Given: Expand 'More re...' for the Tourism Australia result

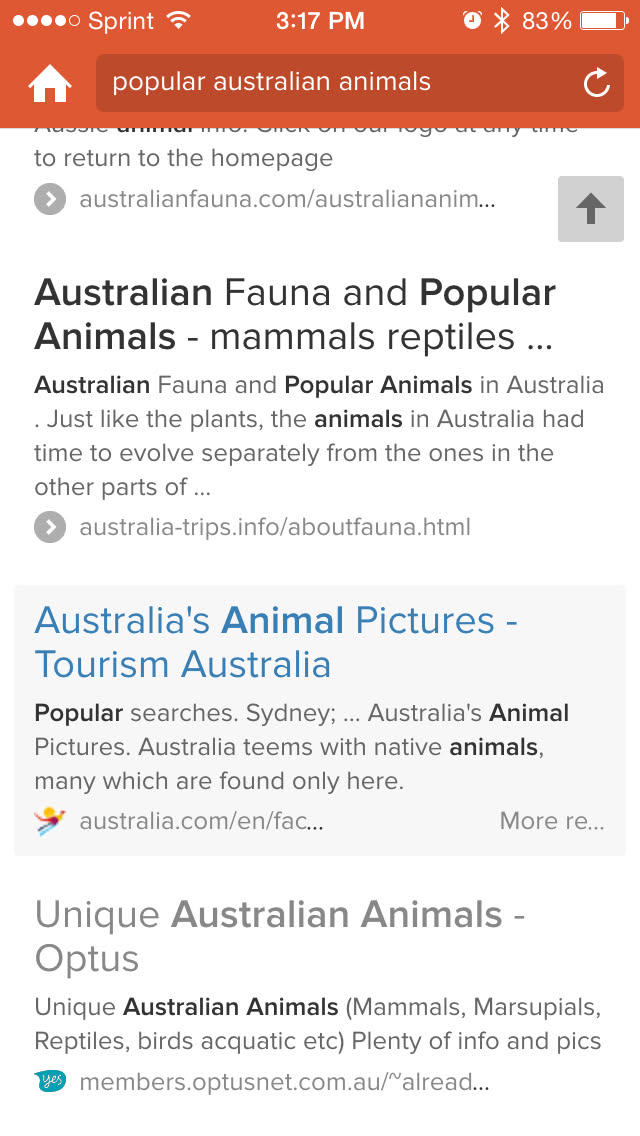Looking at the screenshot, I should [552, 821].
